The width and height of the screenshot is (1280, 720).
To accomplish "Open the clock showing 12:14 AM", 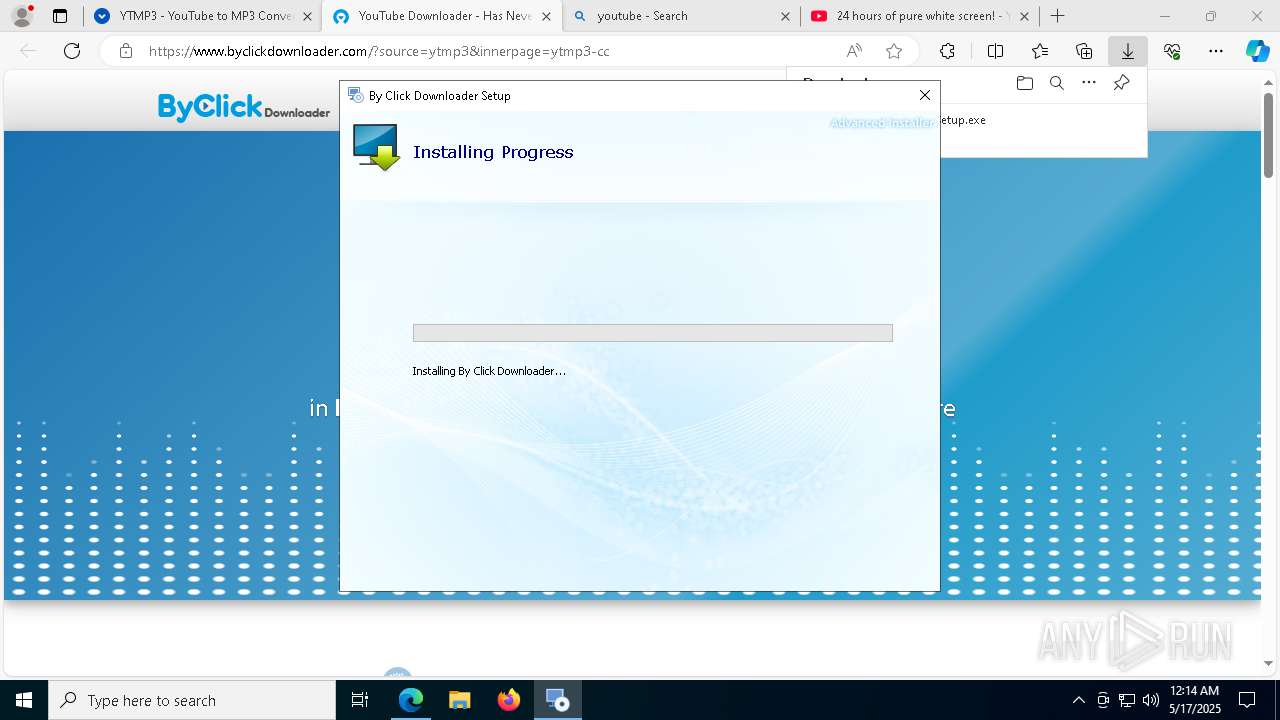I will point(1194,700).
